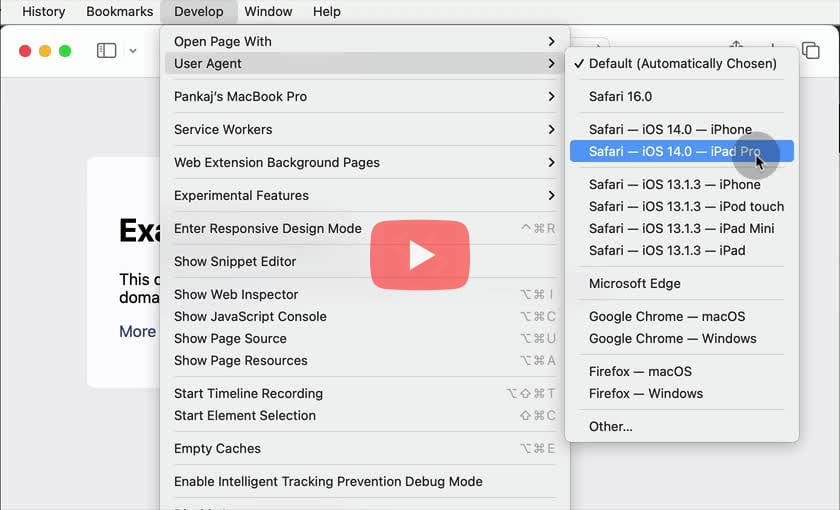Enable Intelligent Tracking Prevention Debug Mode
This screenshot has width=840, height=510.
pyautogui.click(x=364, y=481)
